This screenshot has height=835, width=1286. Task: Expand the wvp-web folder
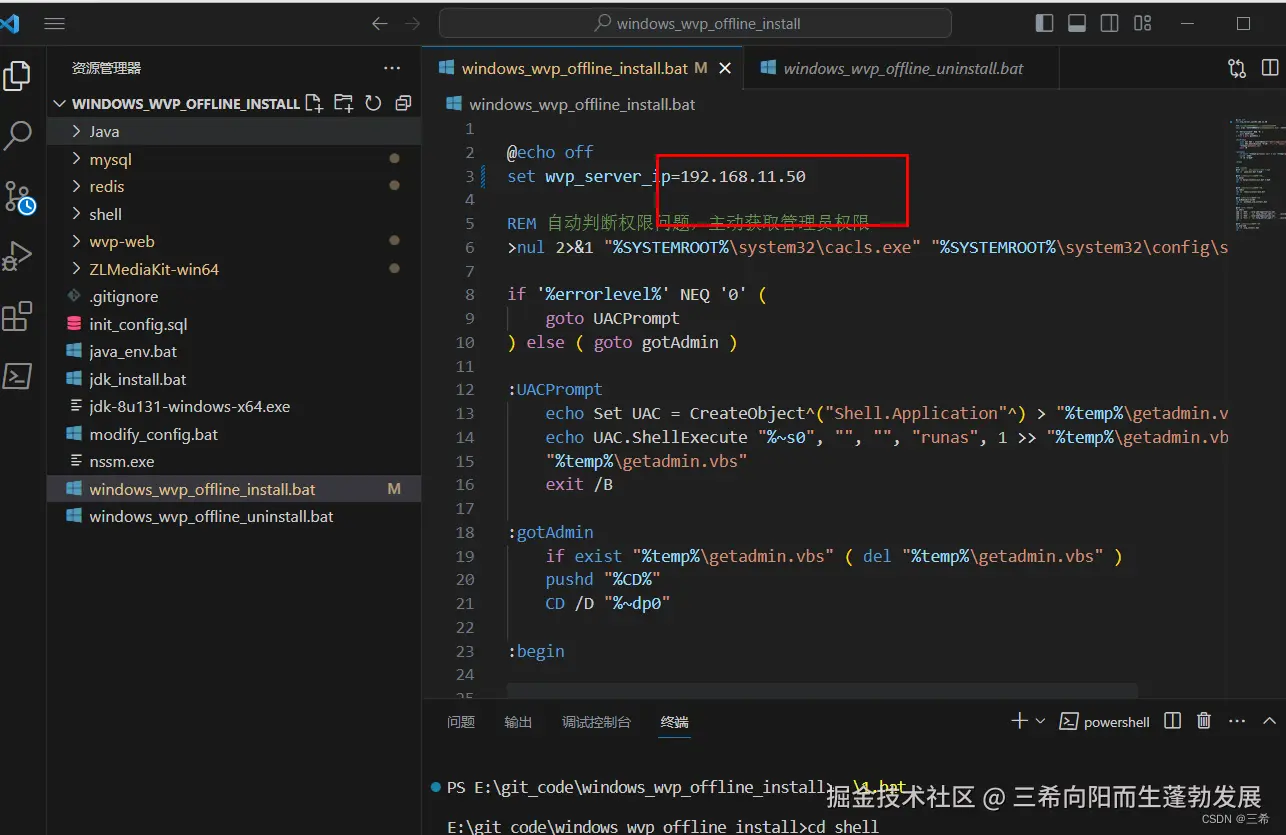point(234,241)
